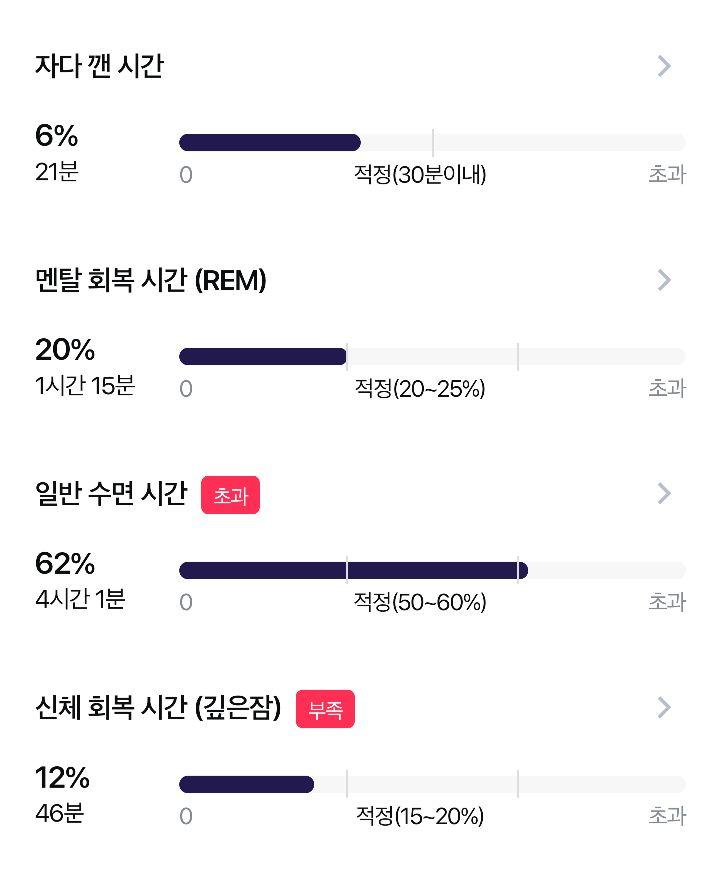Tap the 적정(15~20%) range label
720x881 pixels.
coord(420,816)
